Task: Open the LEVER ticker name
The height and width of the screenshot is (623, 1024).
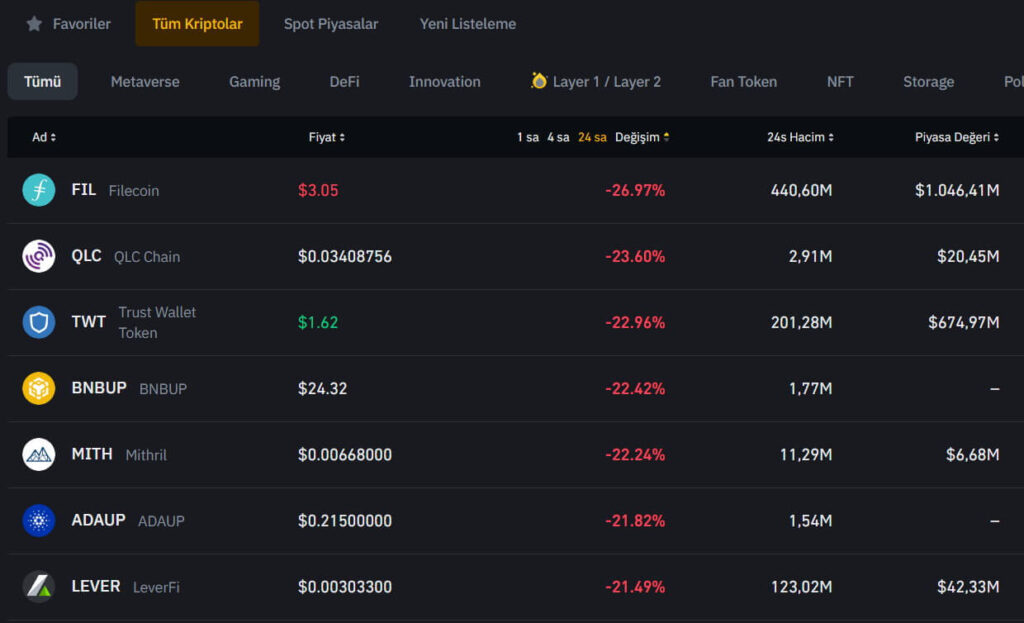Action: coord(95,586)
